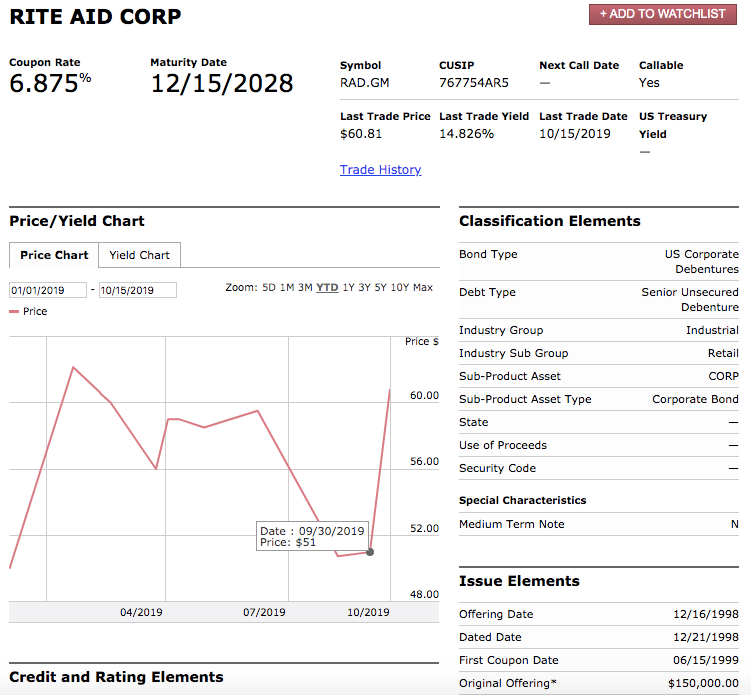Switch to the Price Chart tab
751x695 pixels.
(x=54, y=255)
